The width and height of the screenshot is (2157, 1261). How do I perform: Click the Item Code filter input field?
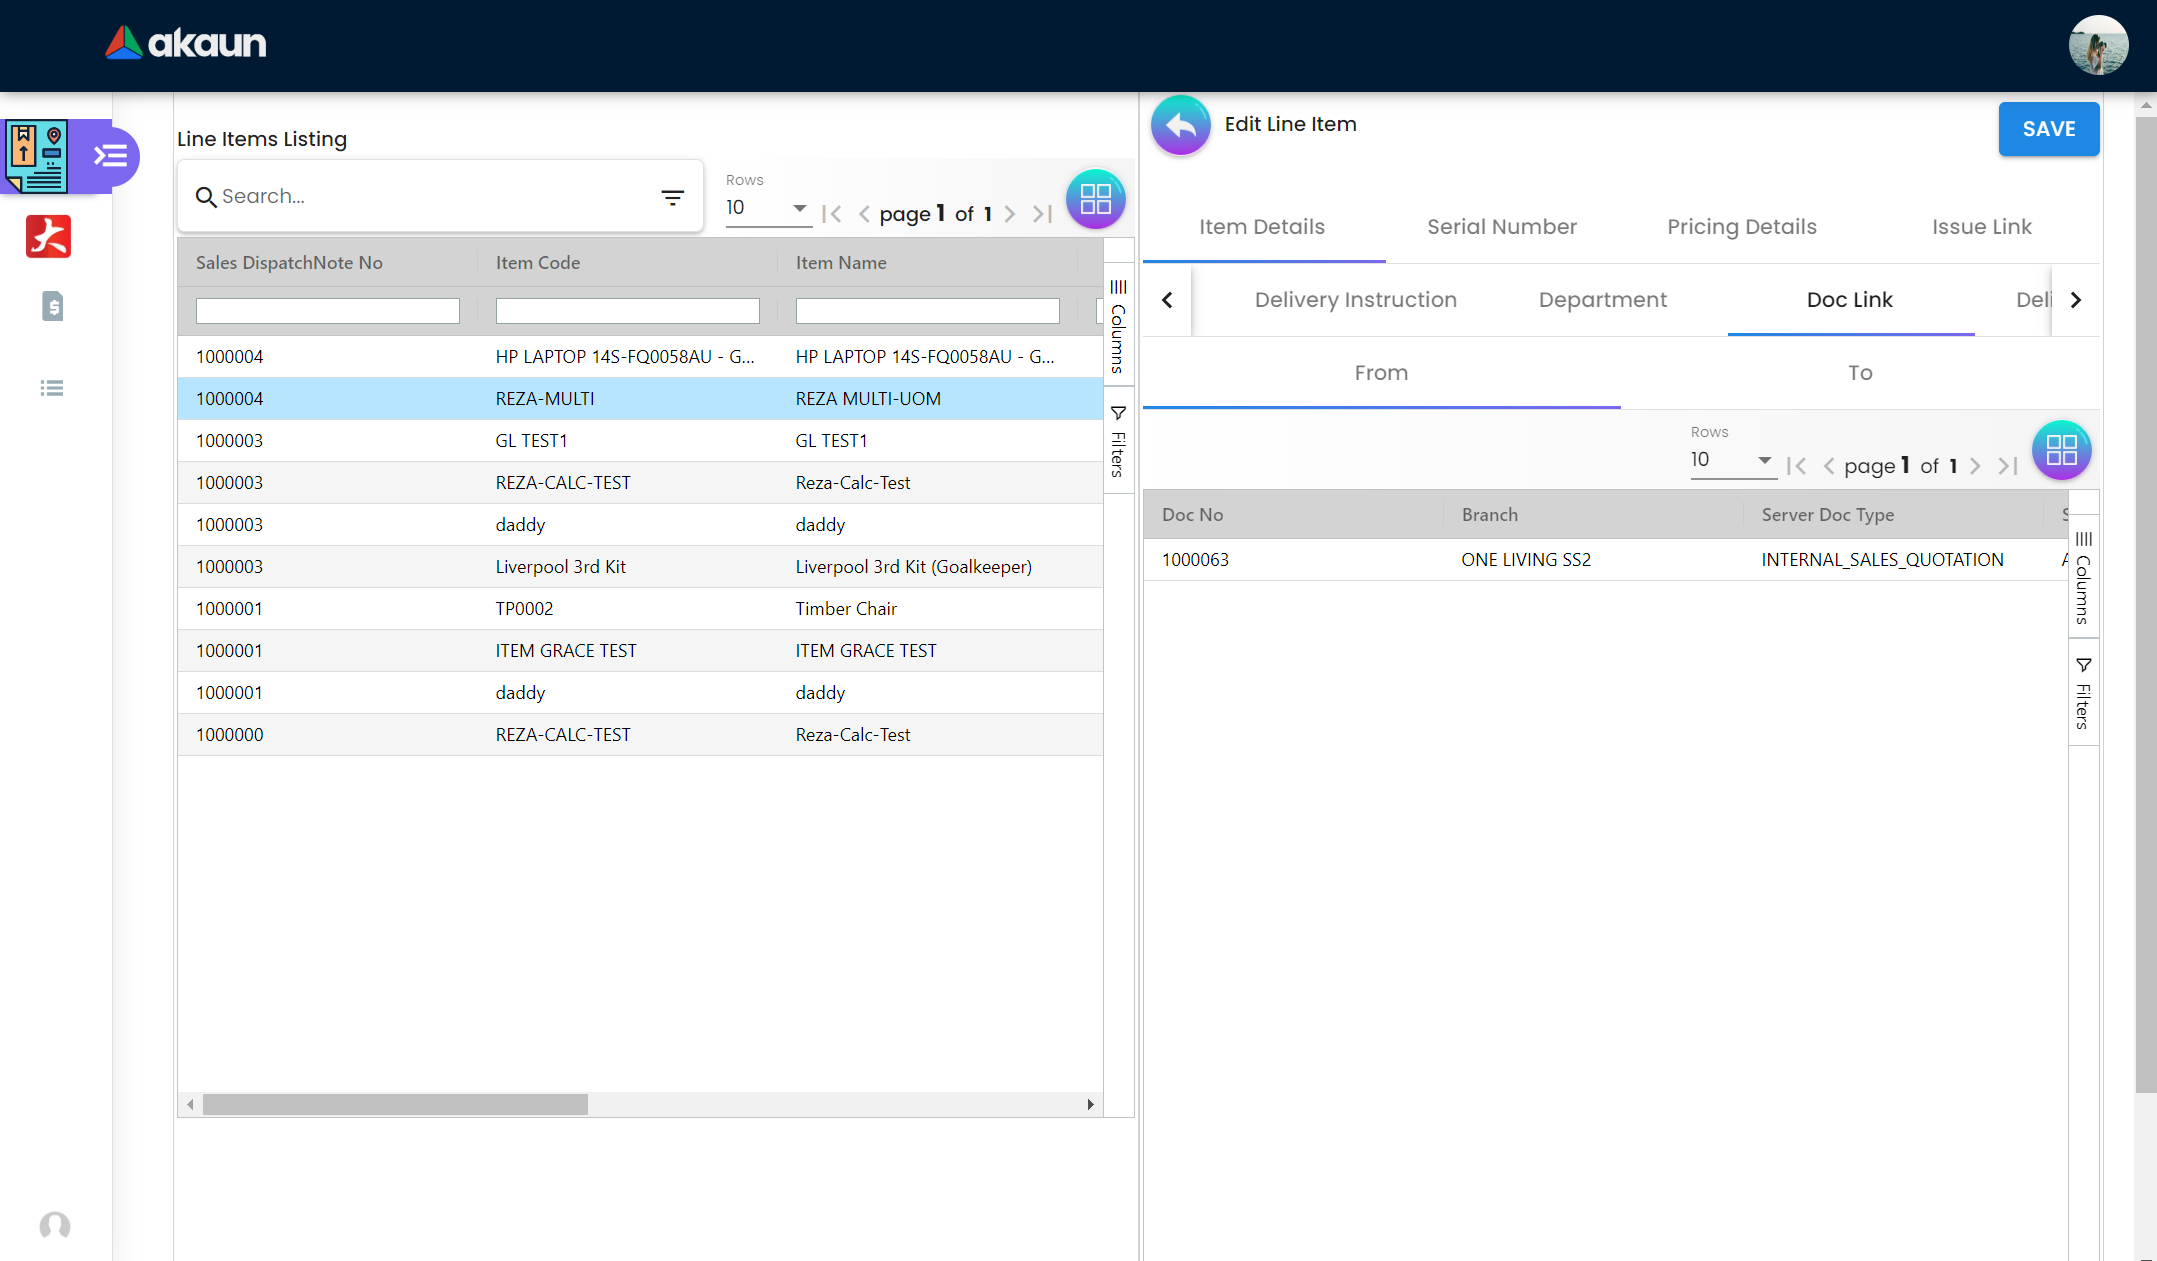click(x=627, y=311)
